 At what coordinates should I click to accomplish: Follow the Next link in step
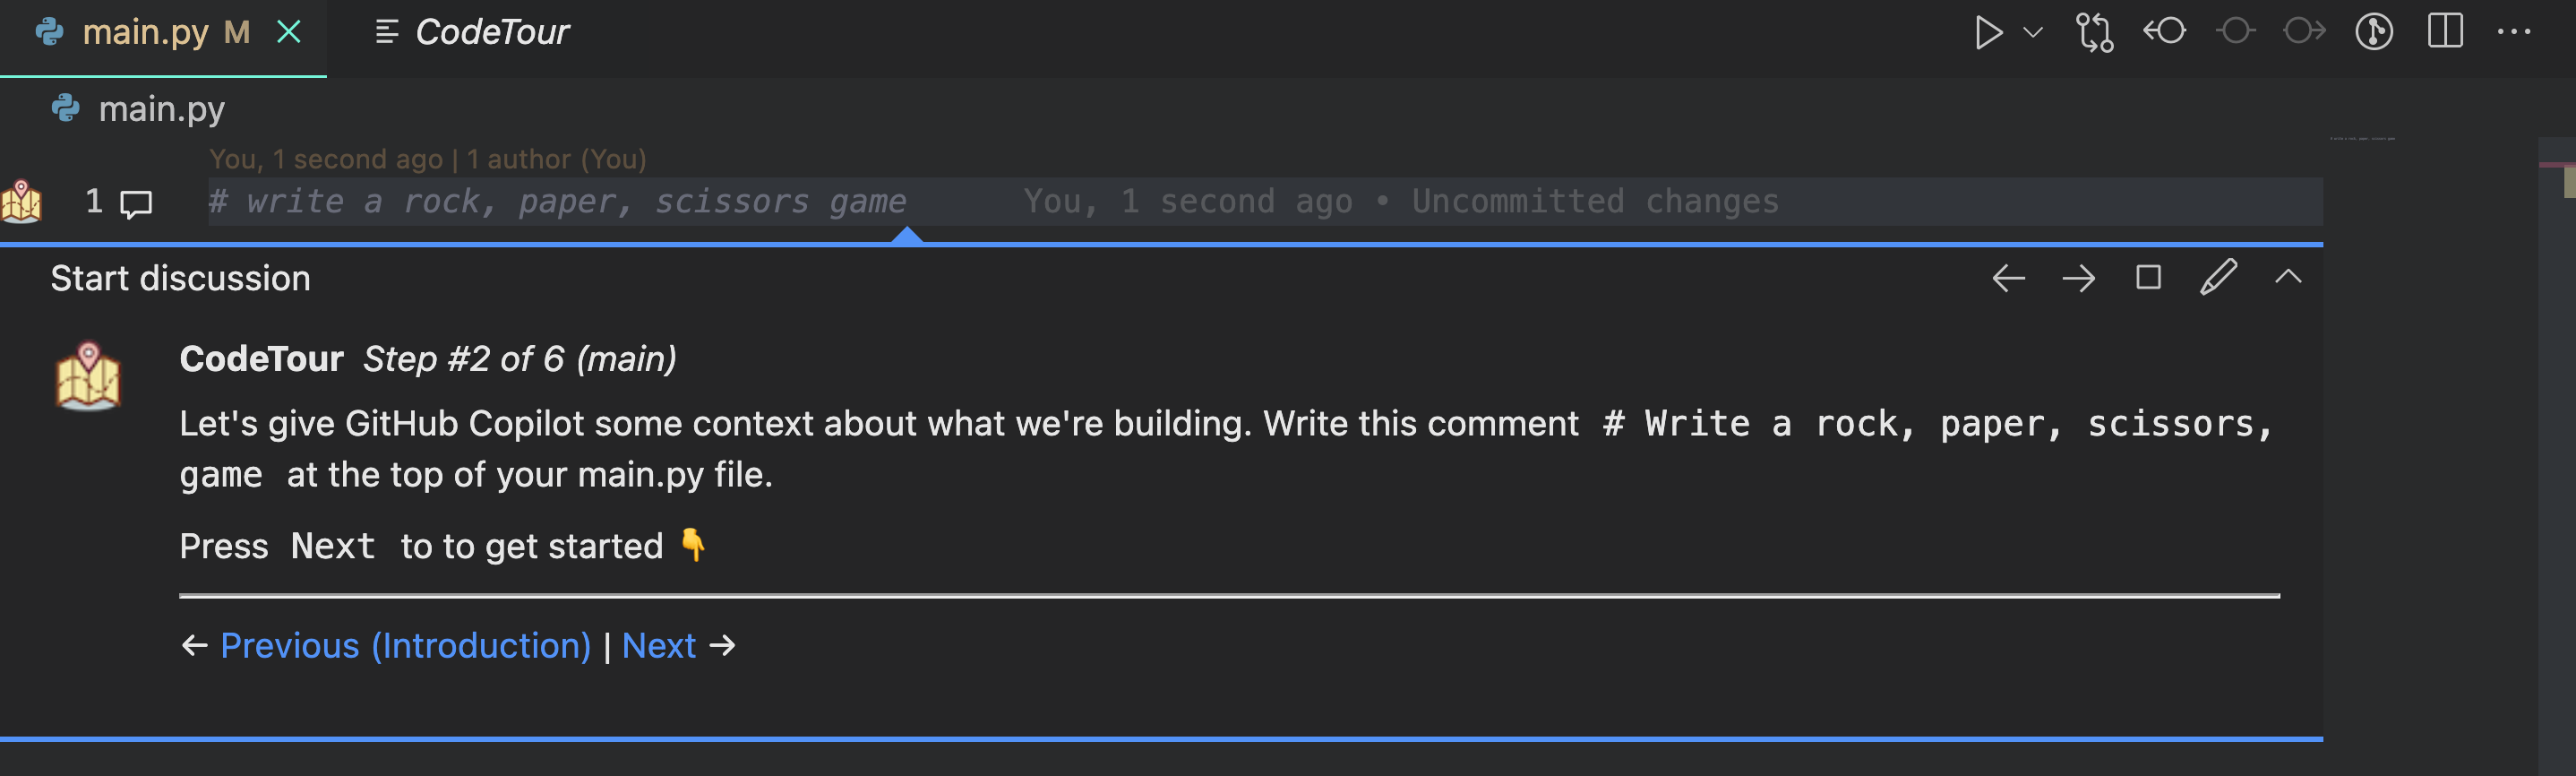[658, 646]
